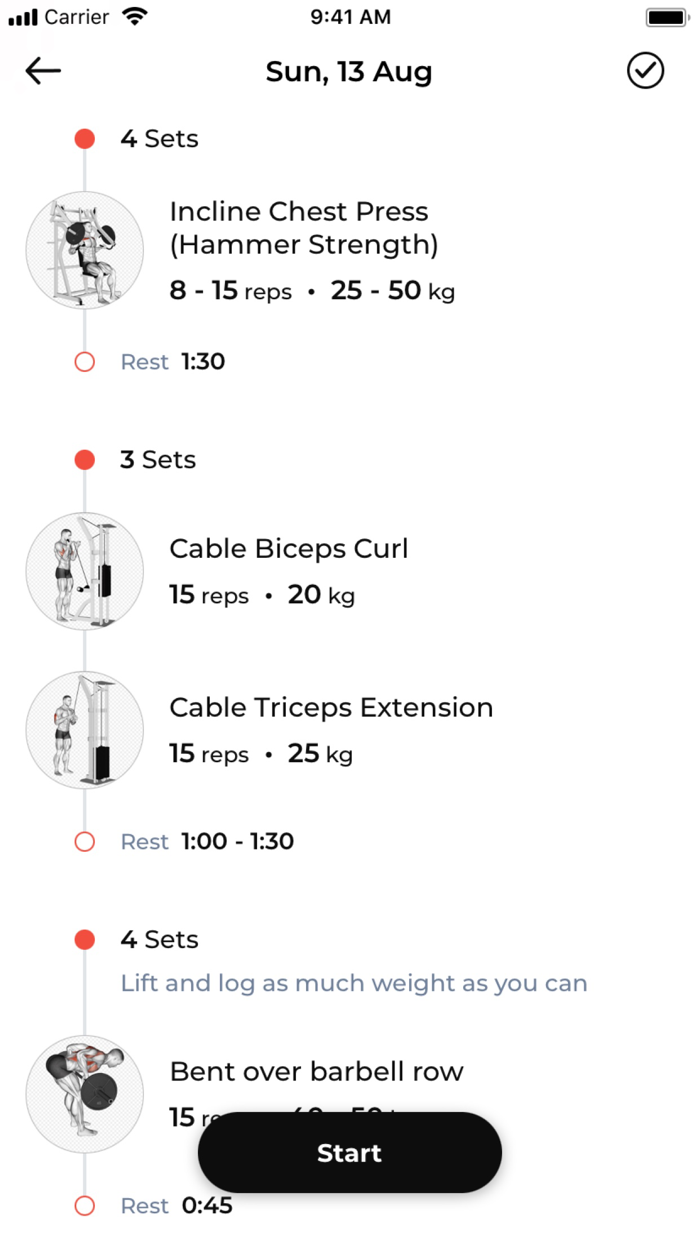This screenshot has height=1244, width=700.
Task: Open the Incline Chest Press exercise illustration
Action: [85, 251]
